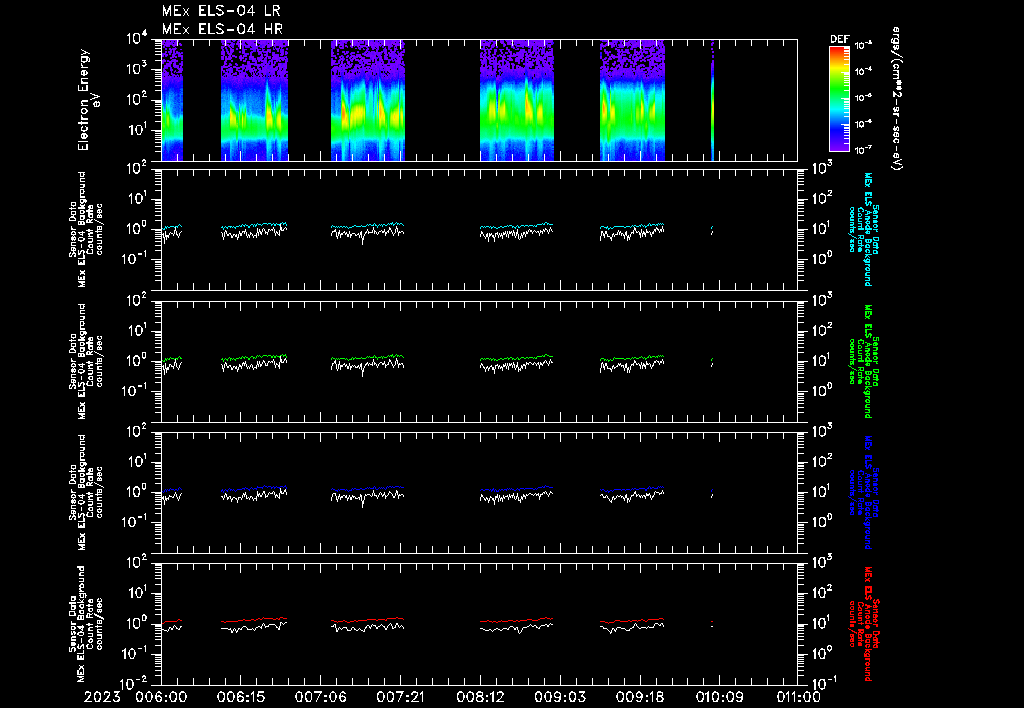This screenshot has width=1024, height=708.
Task: Select the 009:03 time axis label
Action: click(x=560, y=697)
